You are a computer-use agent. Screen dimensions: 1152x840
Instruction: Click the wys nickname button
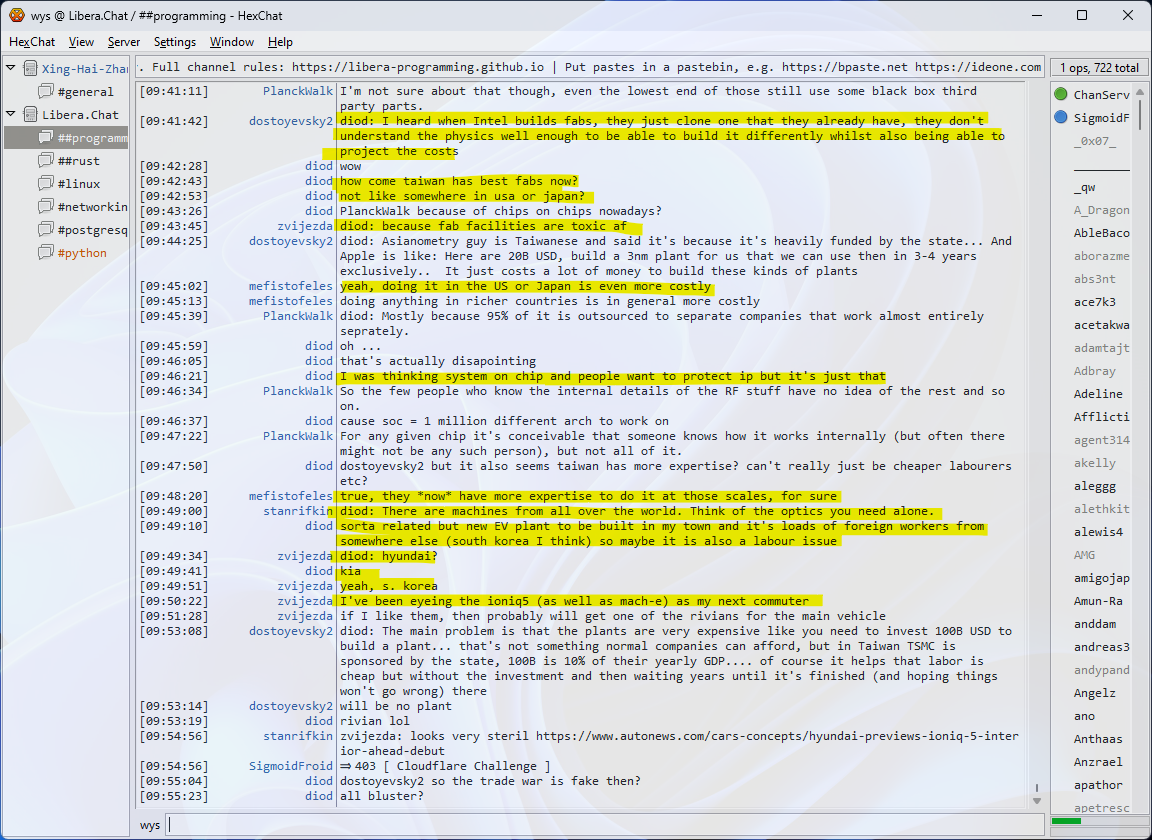tap(150, 825)
